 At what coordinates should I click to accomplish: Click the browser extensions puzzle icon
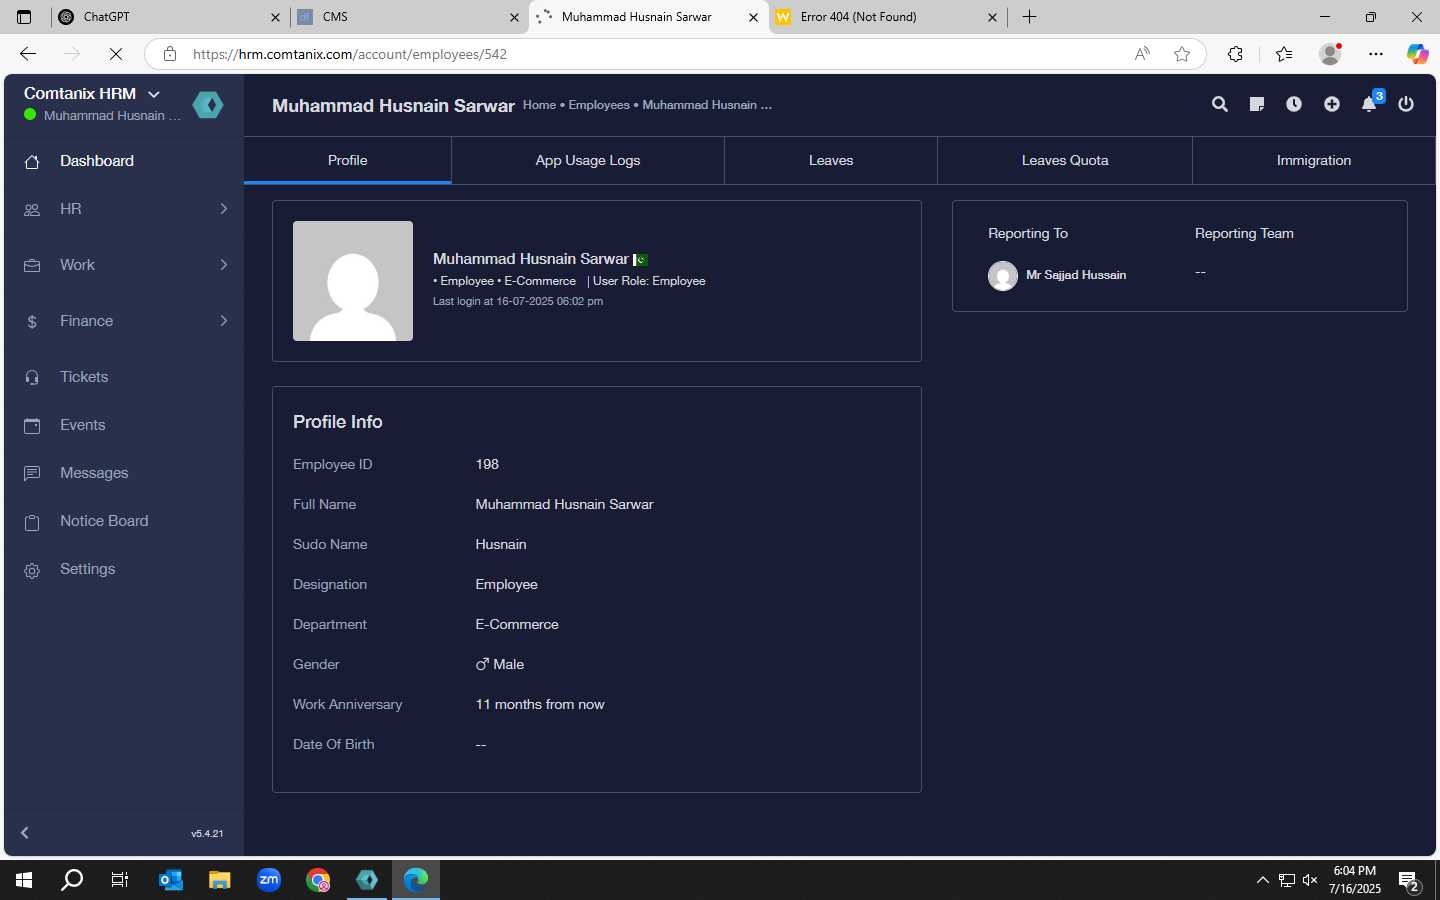coord(1235,54)
